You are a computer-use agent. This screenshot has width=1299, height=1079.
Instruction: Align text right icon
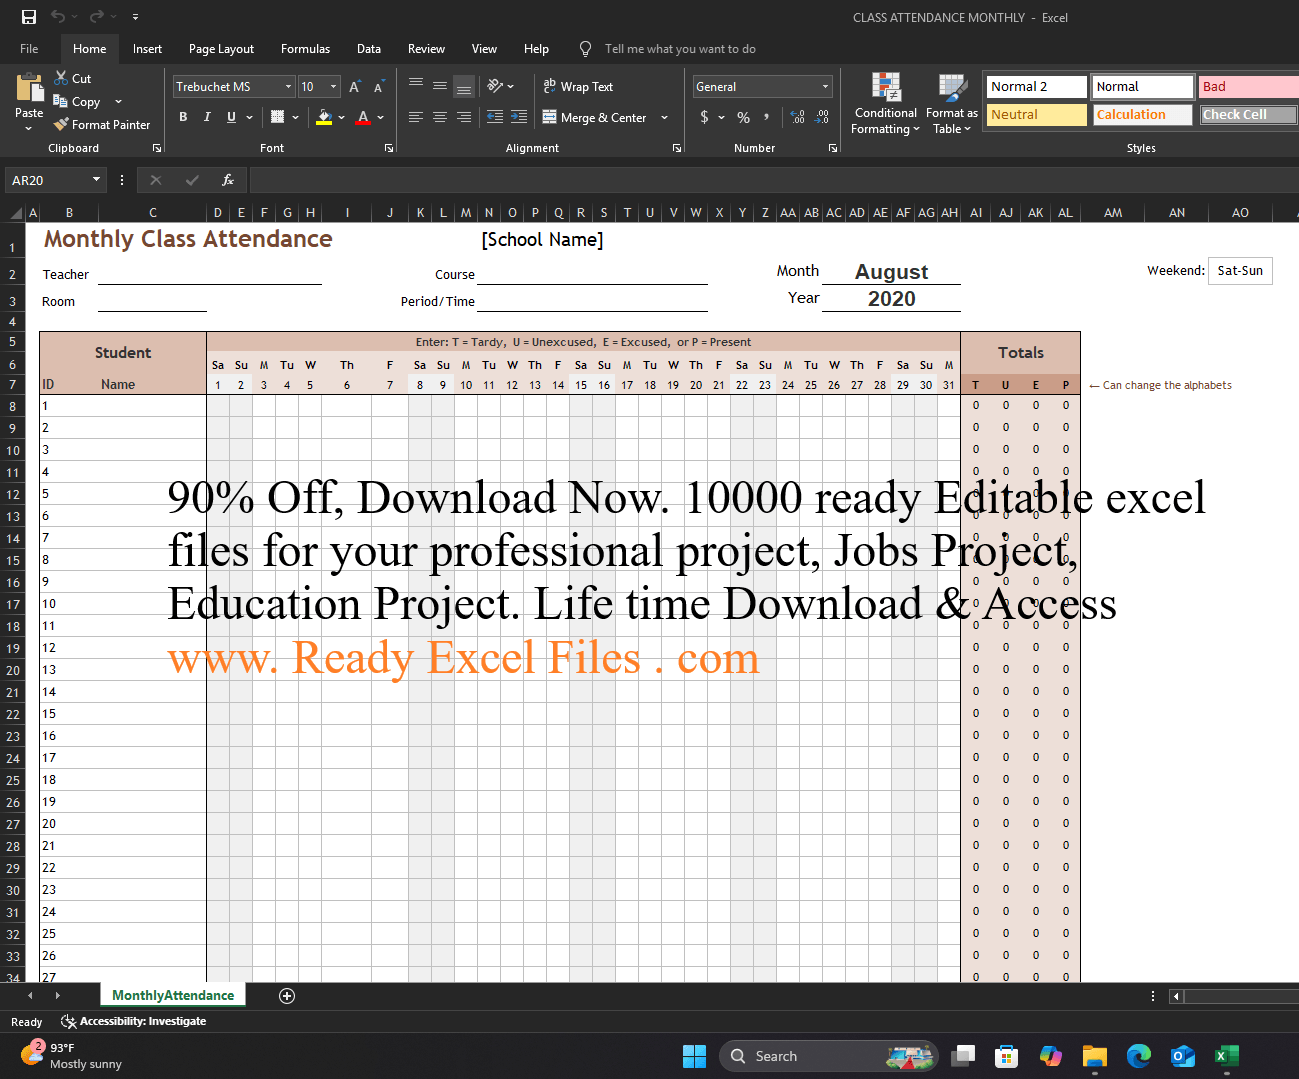(x=464, y=117)
